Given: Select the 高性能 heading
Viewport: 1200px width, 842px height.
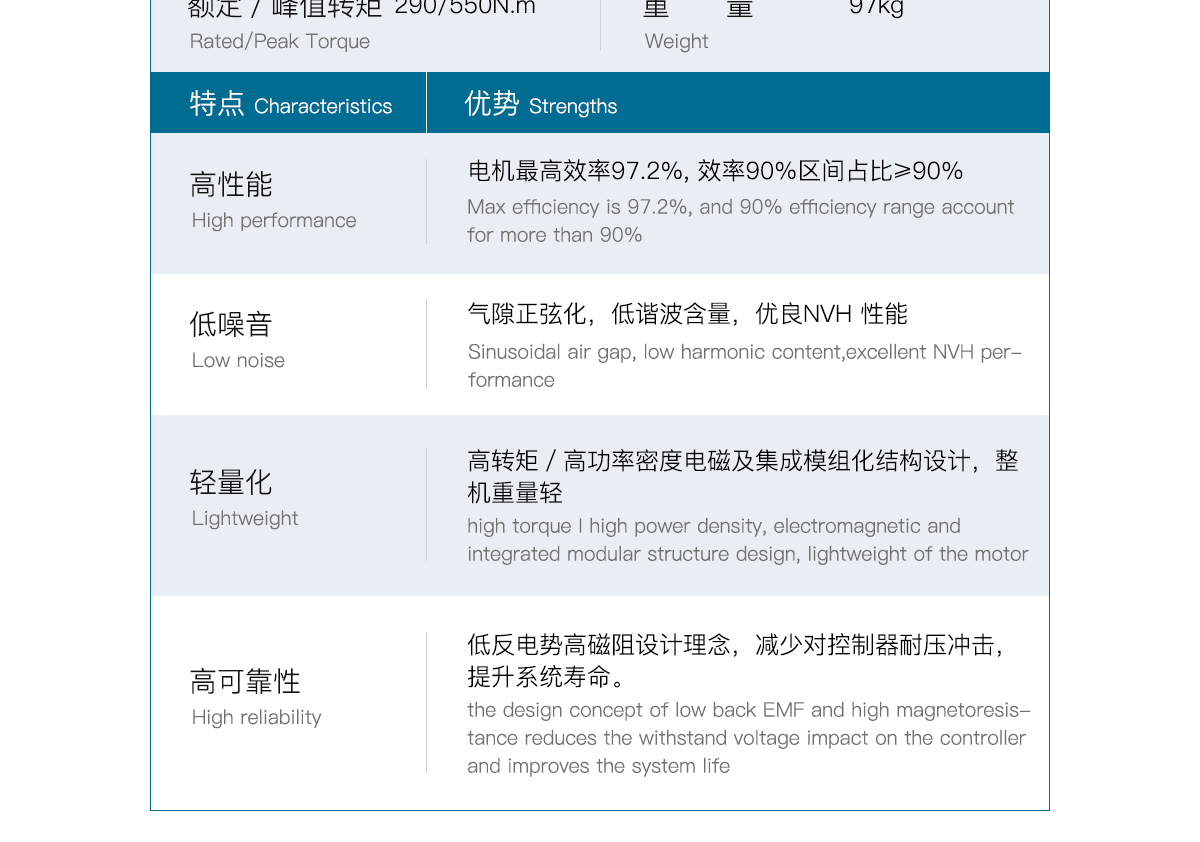Looking at the screenshot, I should 231,185.
